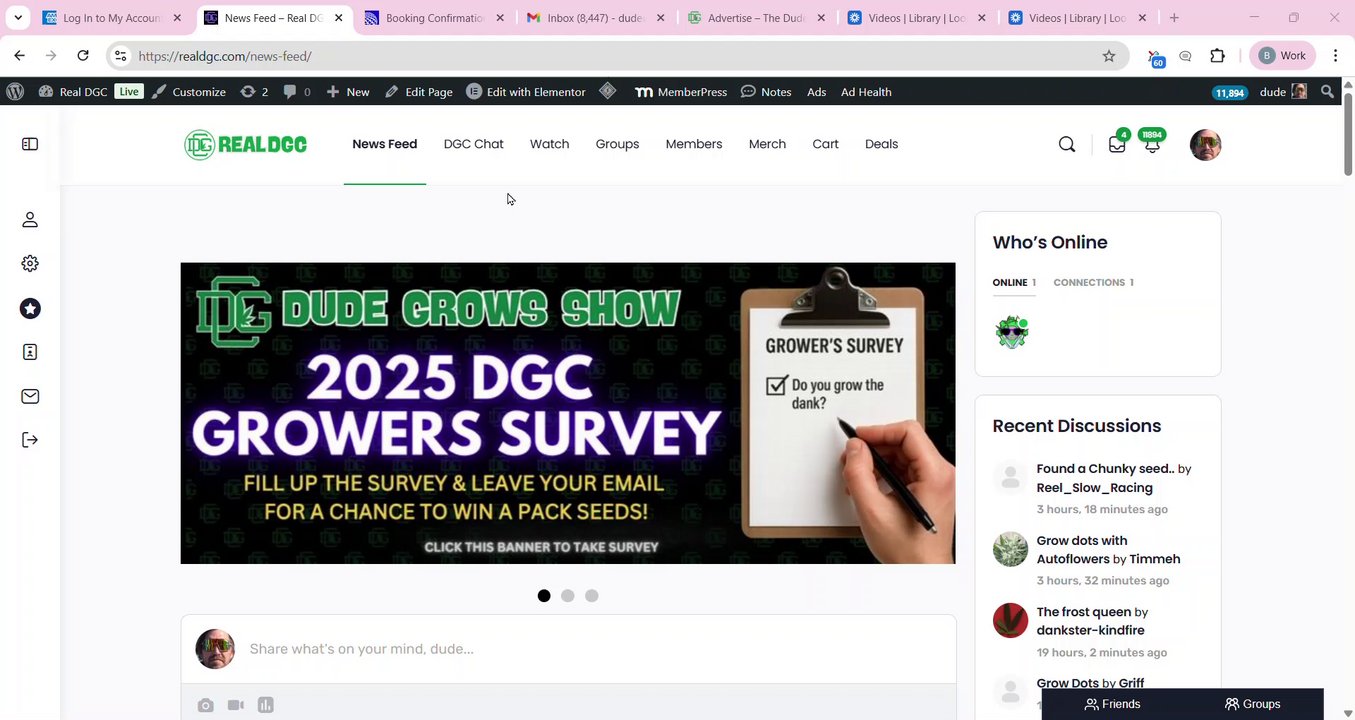Switch to the Online tab
1355x720 pixels.
point(1014,282)
